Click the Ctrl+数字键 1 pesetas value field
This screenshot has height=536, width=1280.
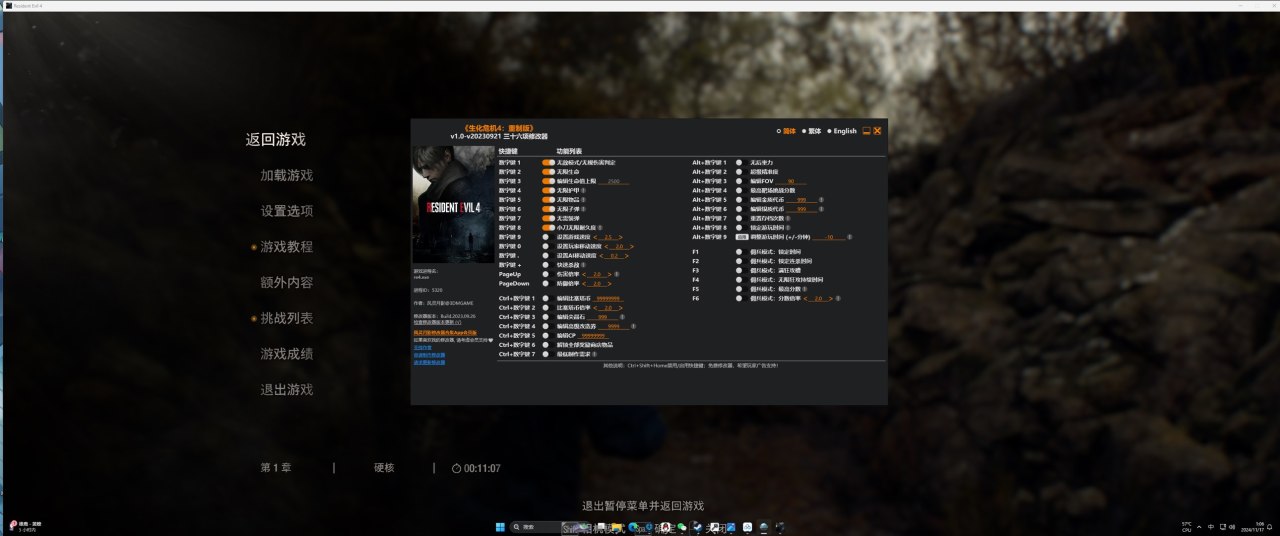(x=608, y=298)
